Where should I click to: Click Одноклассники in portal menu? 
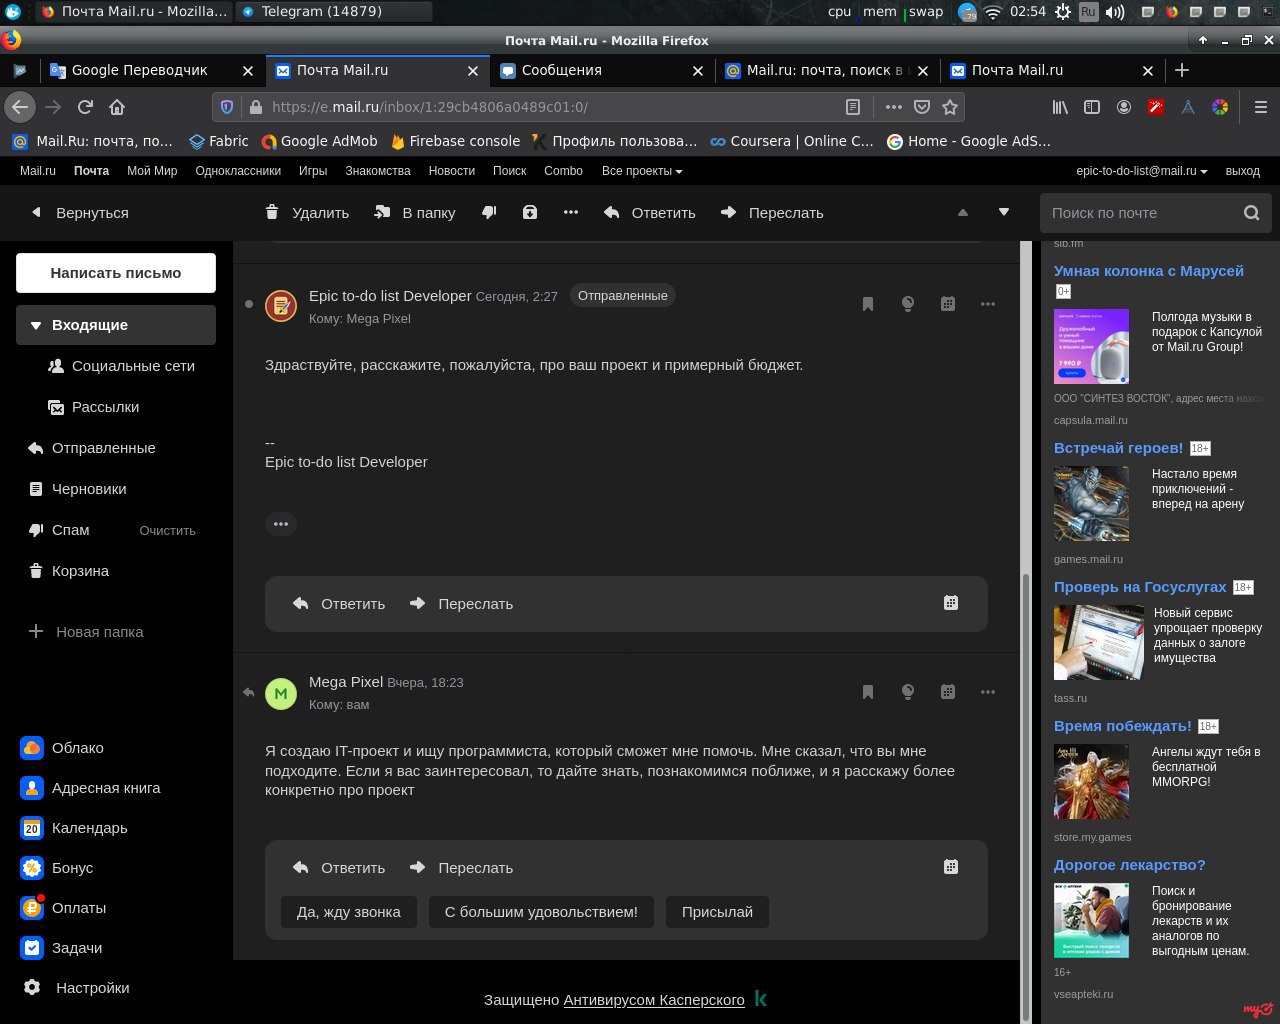click(x=238, y=171)
